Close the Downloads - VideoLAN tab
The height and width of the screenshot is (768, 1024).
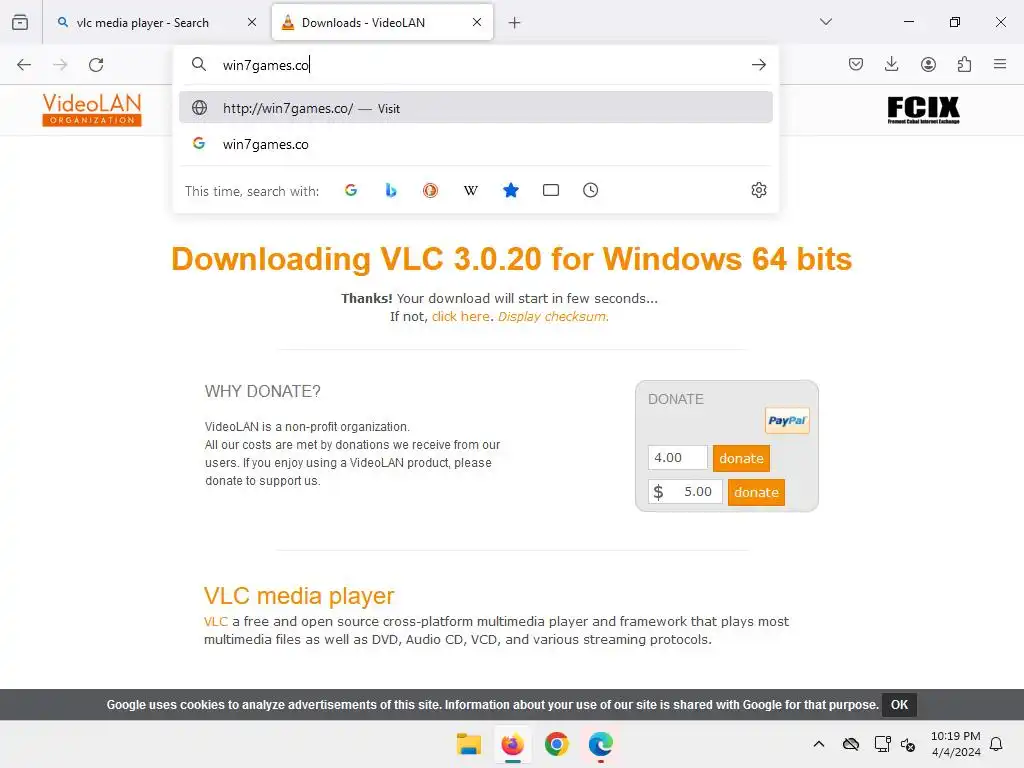point(477,22)
